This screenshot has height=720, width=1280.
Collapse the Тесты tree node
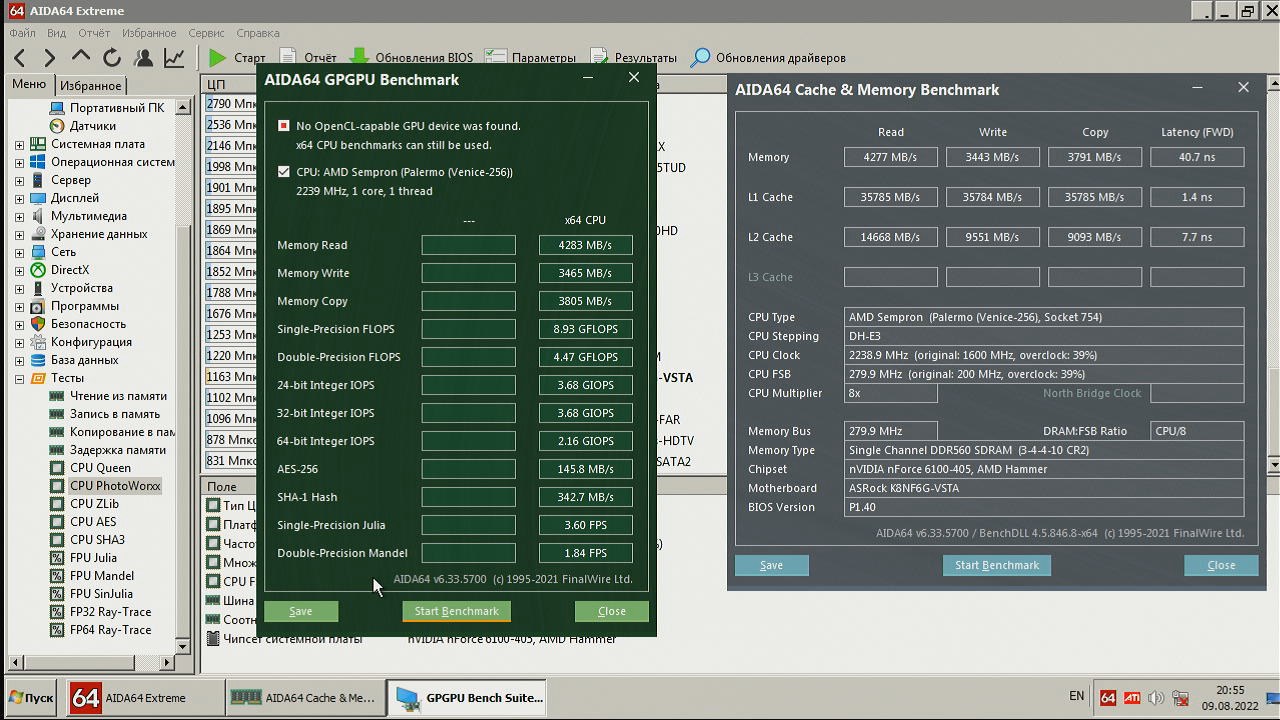point(19,378)
